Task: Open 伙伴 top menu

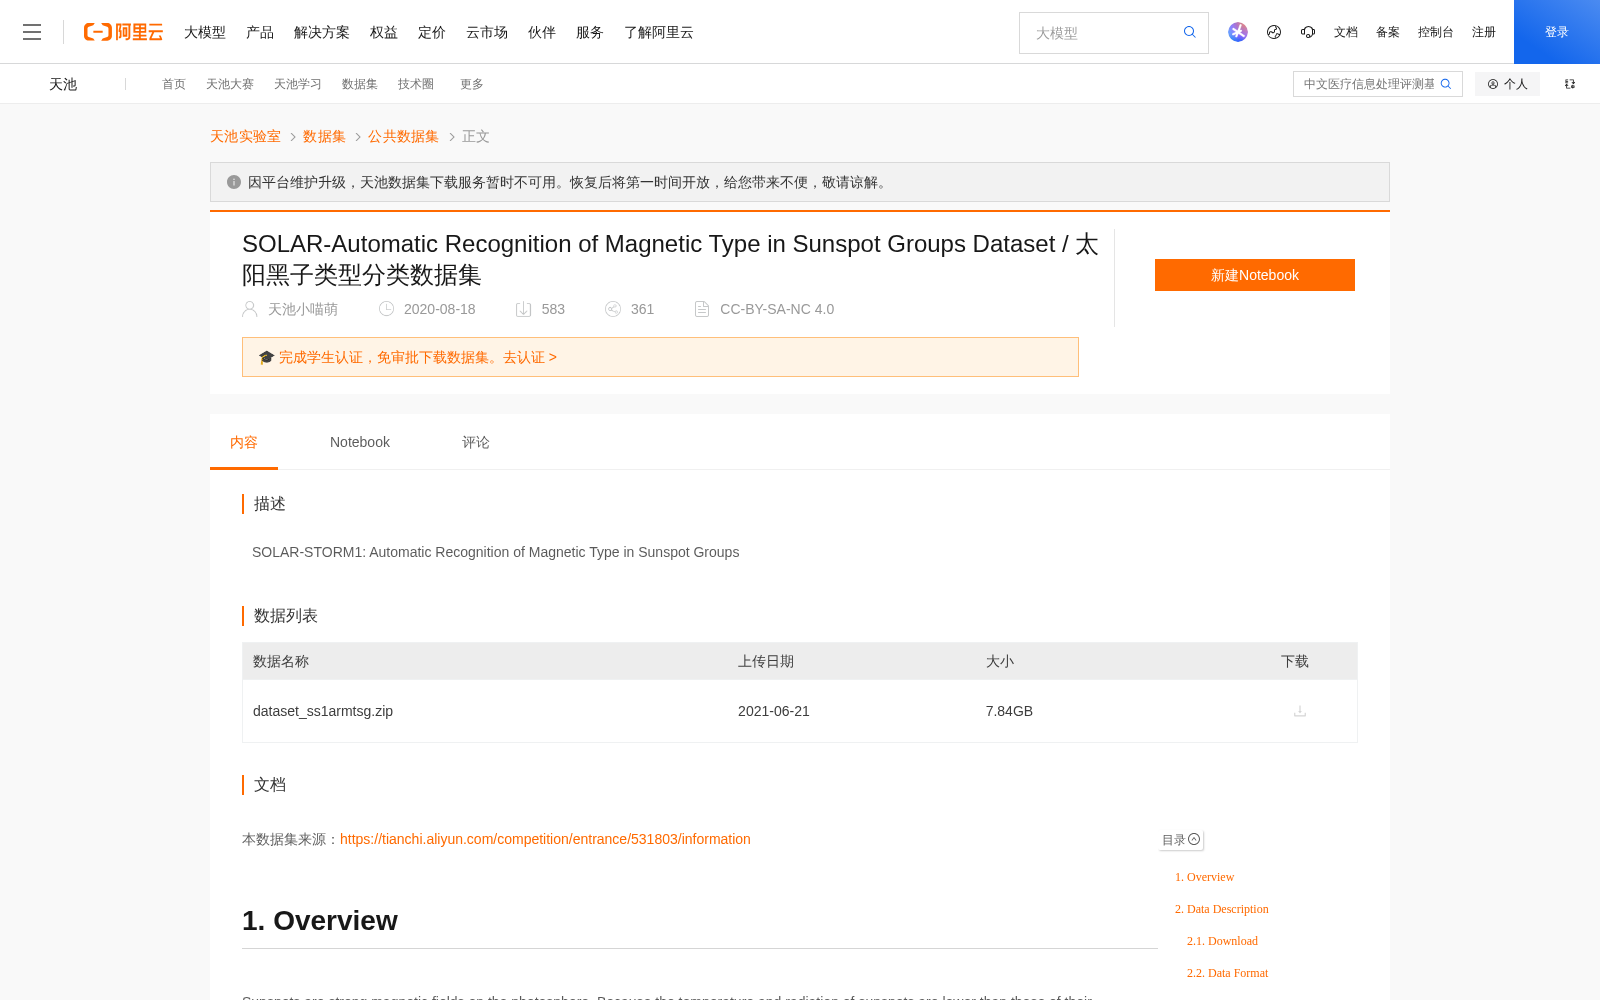Action: click(x=542, y=32)
